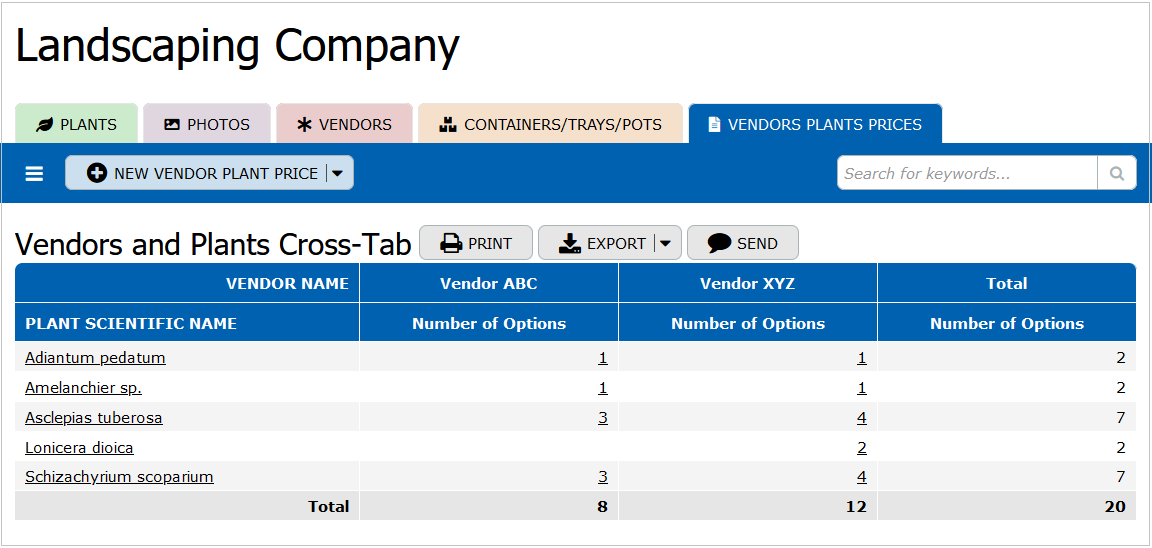Click Vendor XYZ count for Lonicera dioica

(862, 447)
